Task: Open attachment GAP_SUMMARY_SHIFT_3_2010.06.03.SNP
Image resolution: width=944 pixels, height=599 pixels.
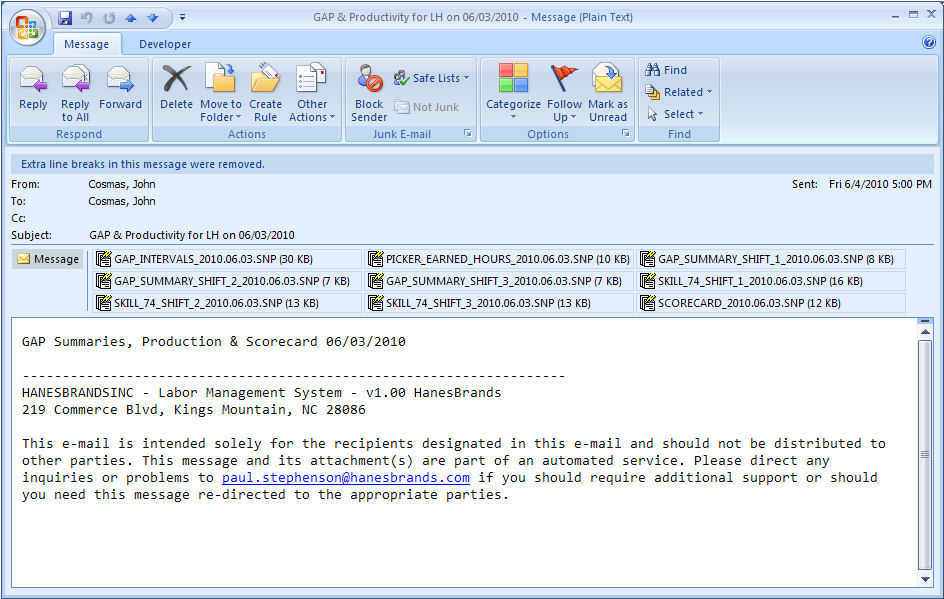Action: coord(500,281)
